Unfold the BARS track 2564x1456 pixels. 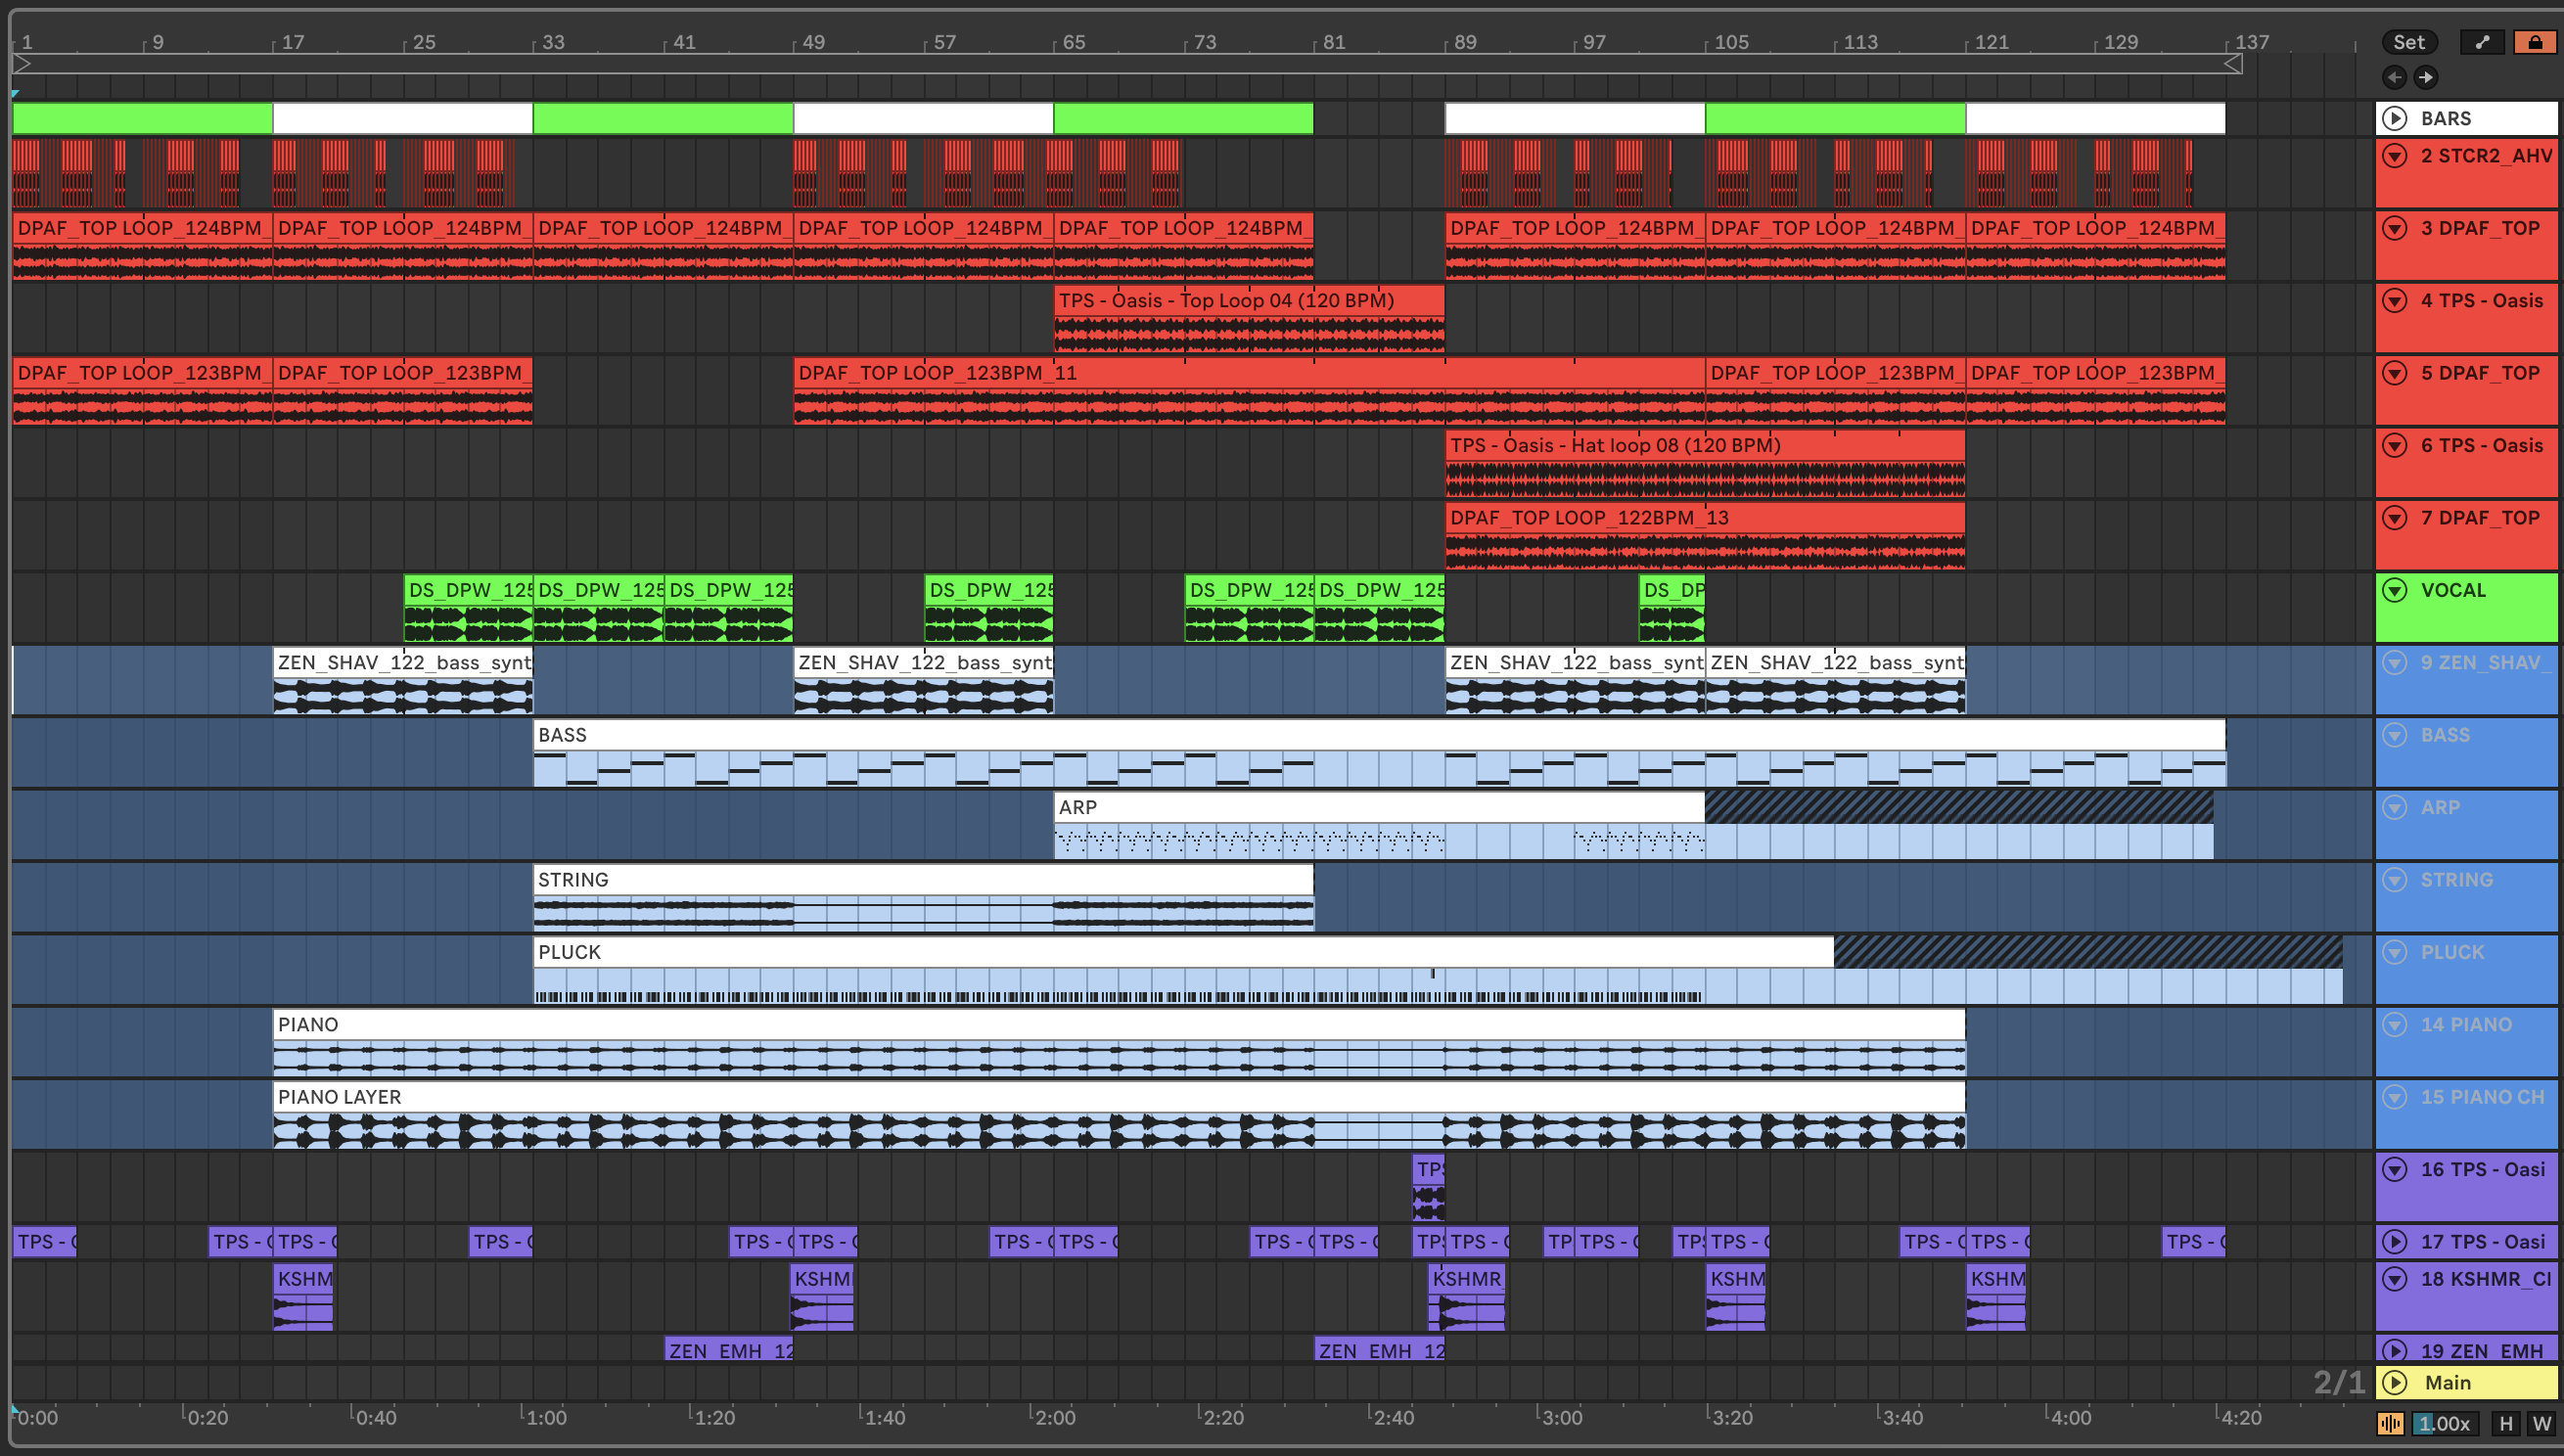click(2394, 118)
